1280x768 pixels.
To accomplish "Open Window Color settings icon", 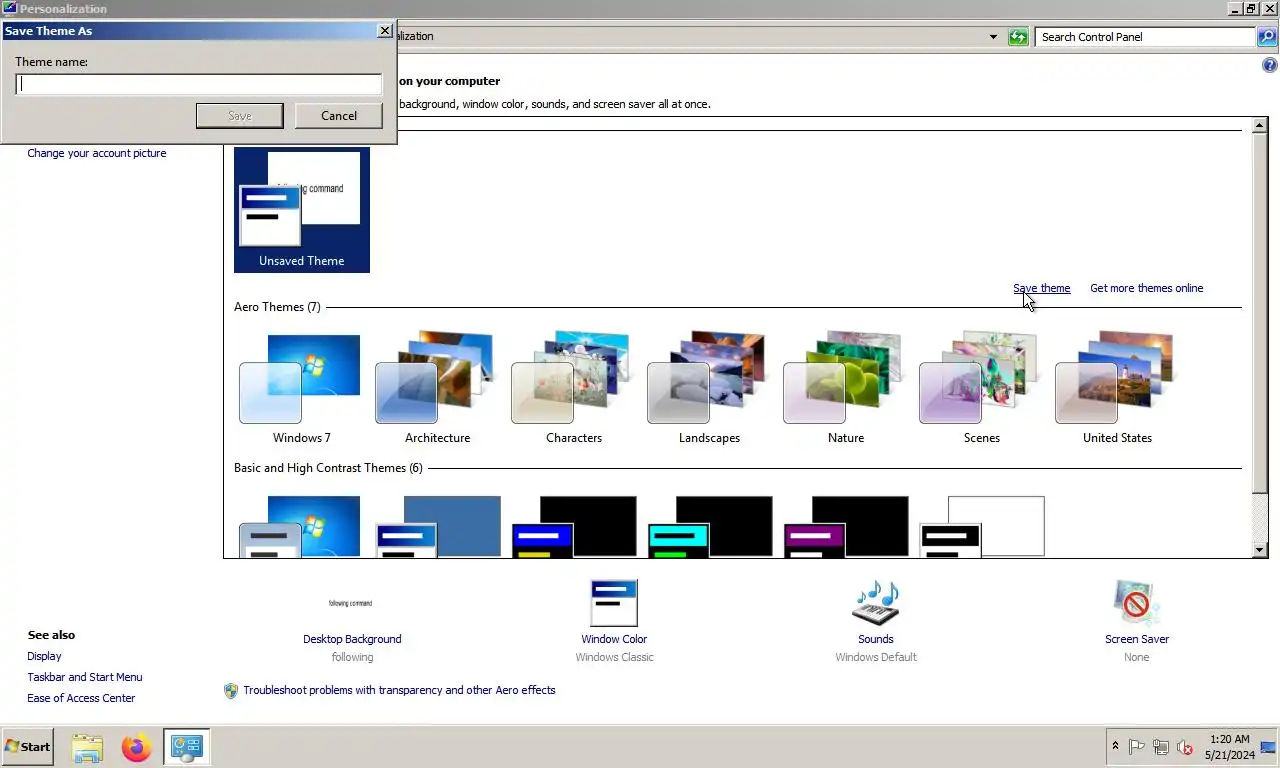I will point(614,603).
